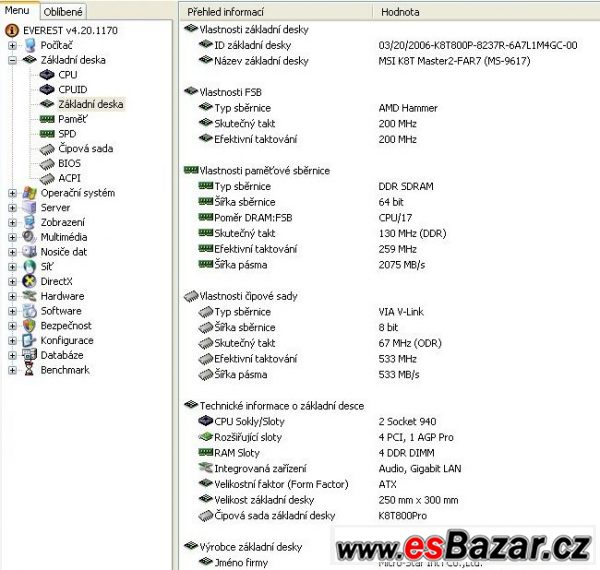Screen dimensions: 600x570
Task: Click the Rozšiřující sloty row
Action: 326,437
